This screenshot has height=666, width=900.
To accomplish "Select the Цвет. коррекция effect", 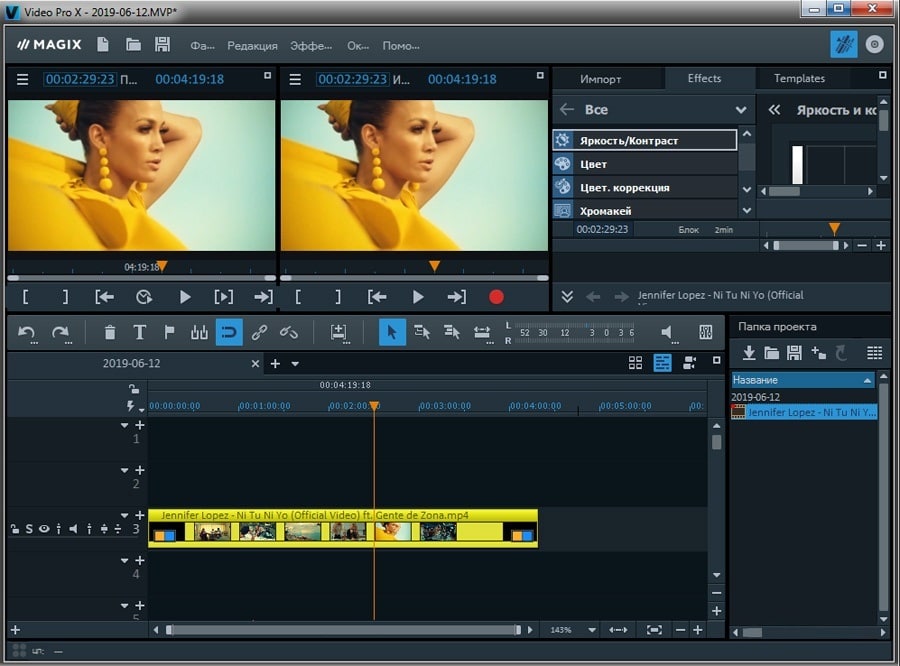I will 624,187.
